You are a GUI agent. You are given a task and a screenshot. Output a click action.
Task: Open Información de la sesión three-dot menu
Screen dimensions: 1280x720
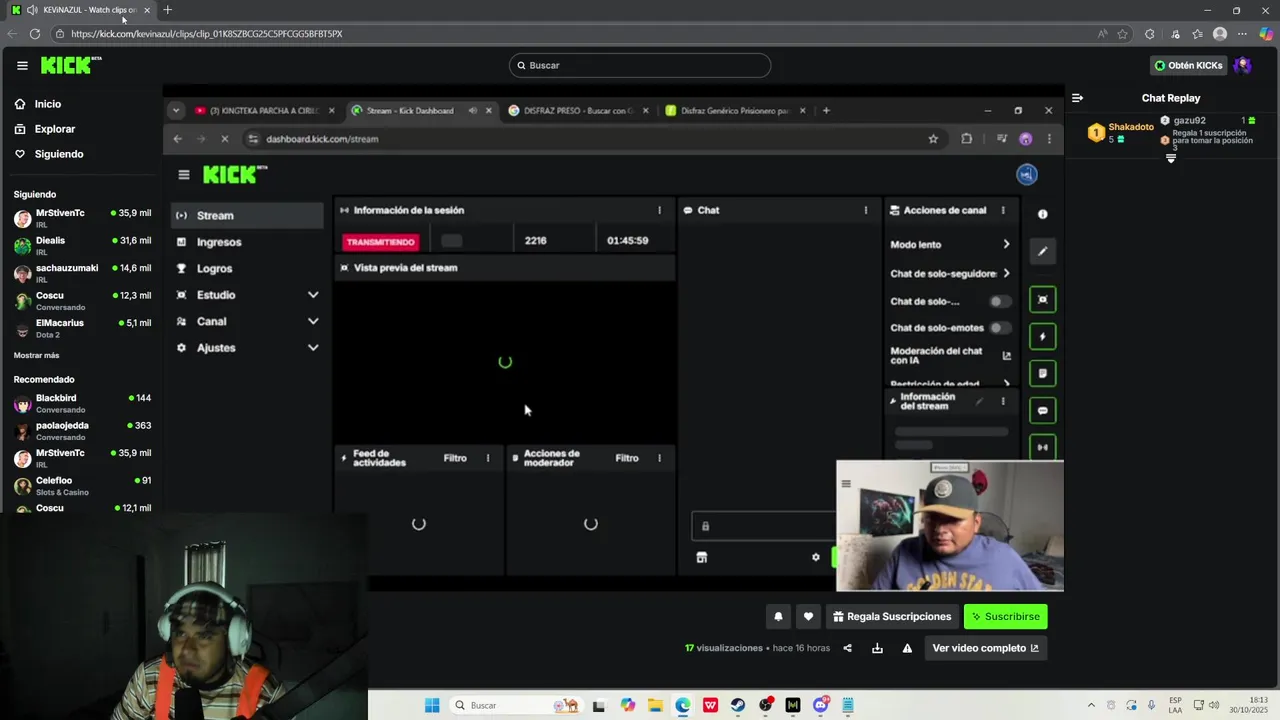(659, 210)
